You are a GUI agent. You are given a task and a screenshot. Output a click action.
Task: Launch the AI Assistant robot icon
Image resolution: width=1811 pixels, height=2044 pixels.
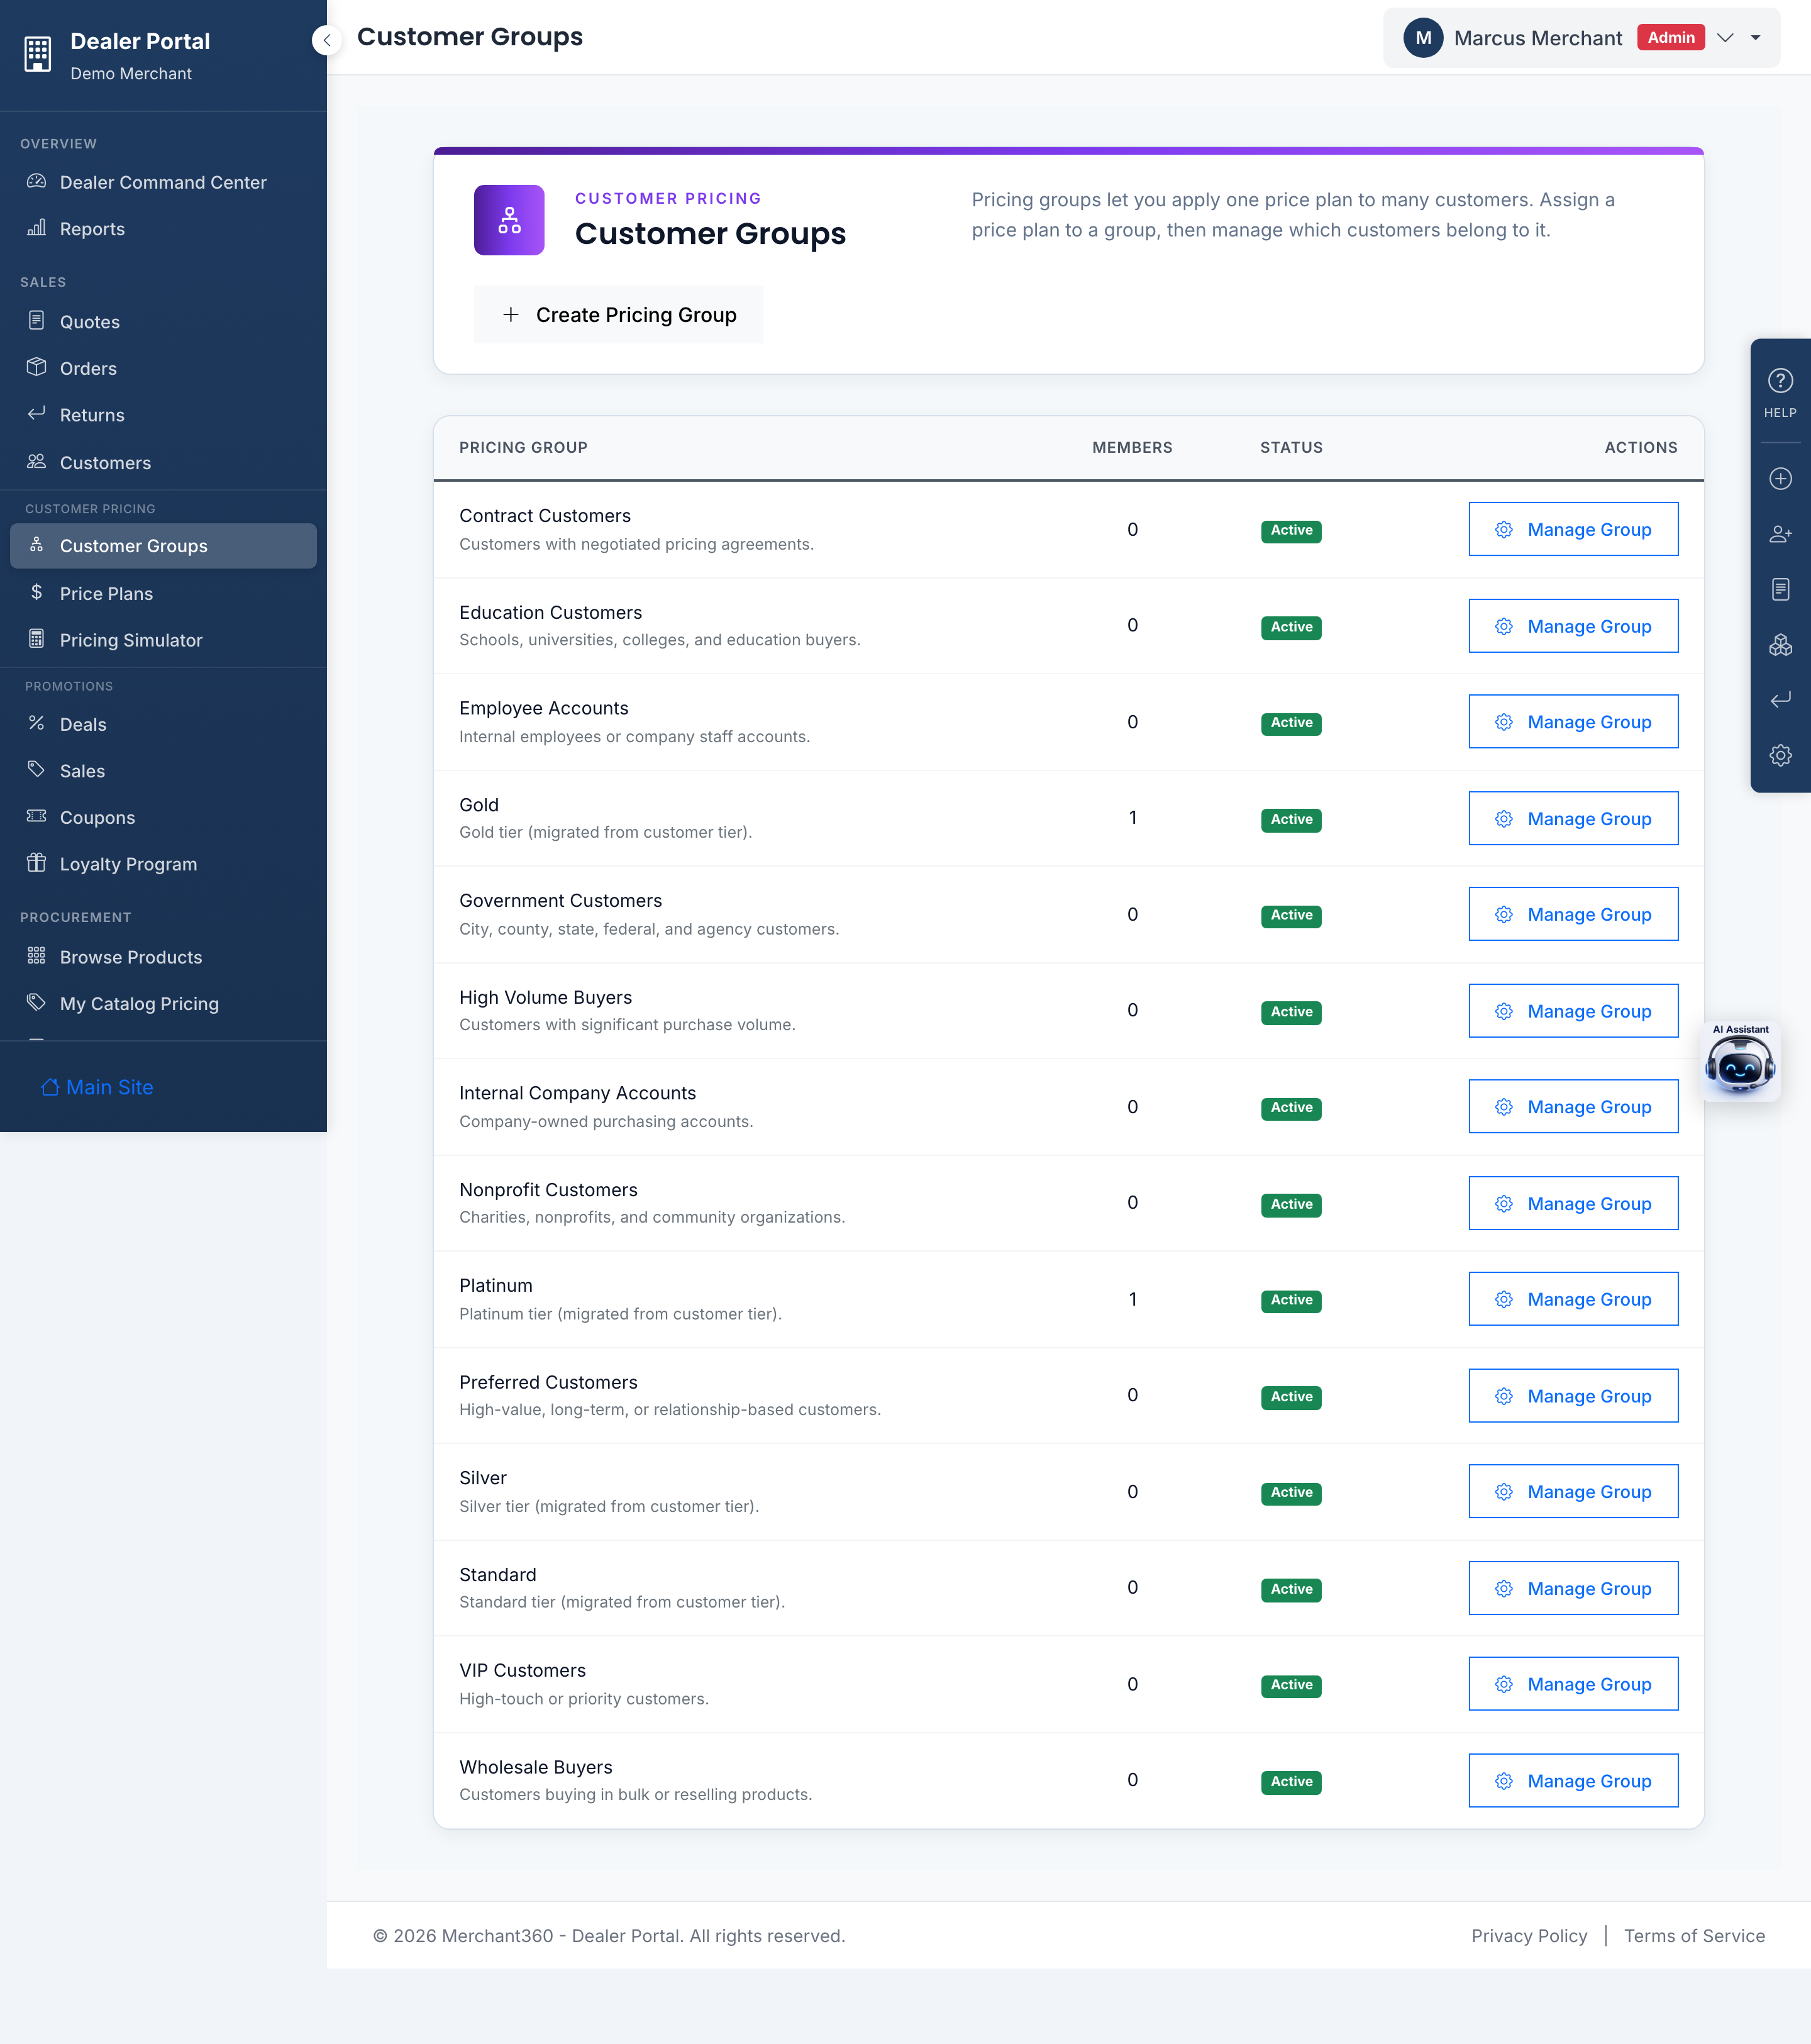1740,1064
